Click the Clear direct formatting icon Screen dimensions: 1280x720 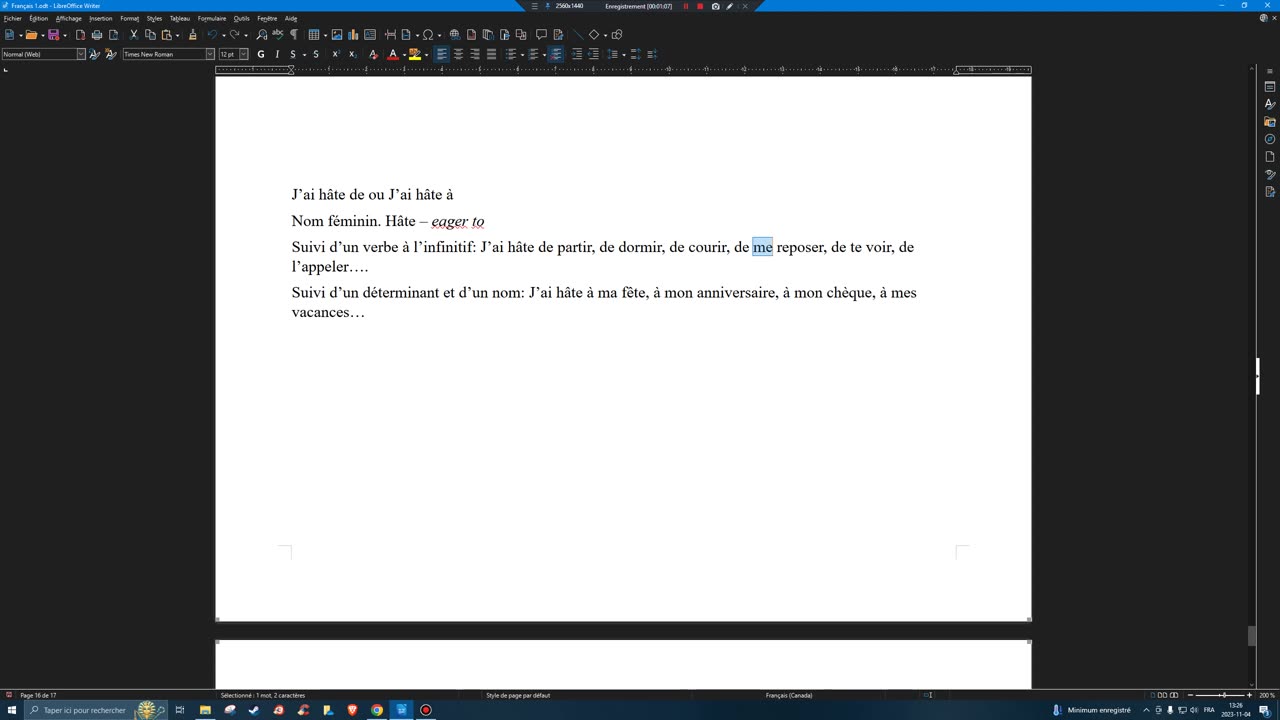pos(373,54)
